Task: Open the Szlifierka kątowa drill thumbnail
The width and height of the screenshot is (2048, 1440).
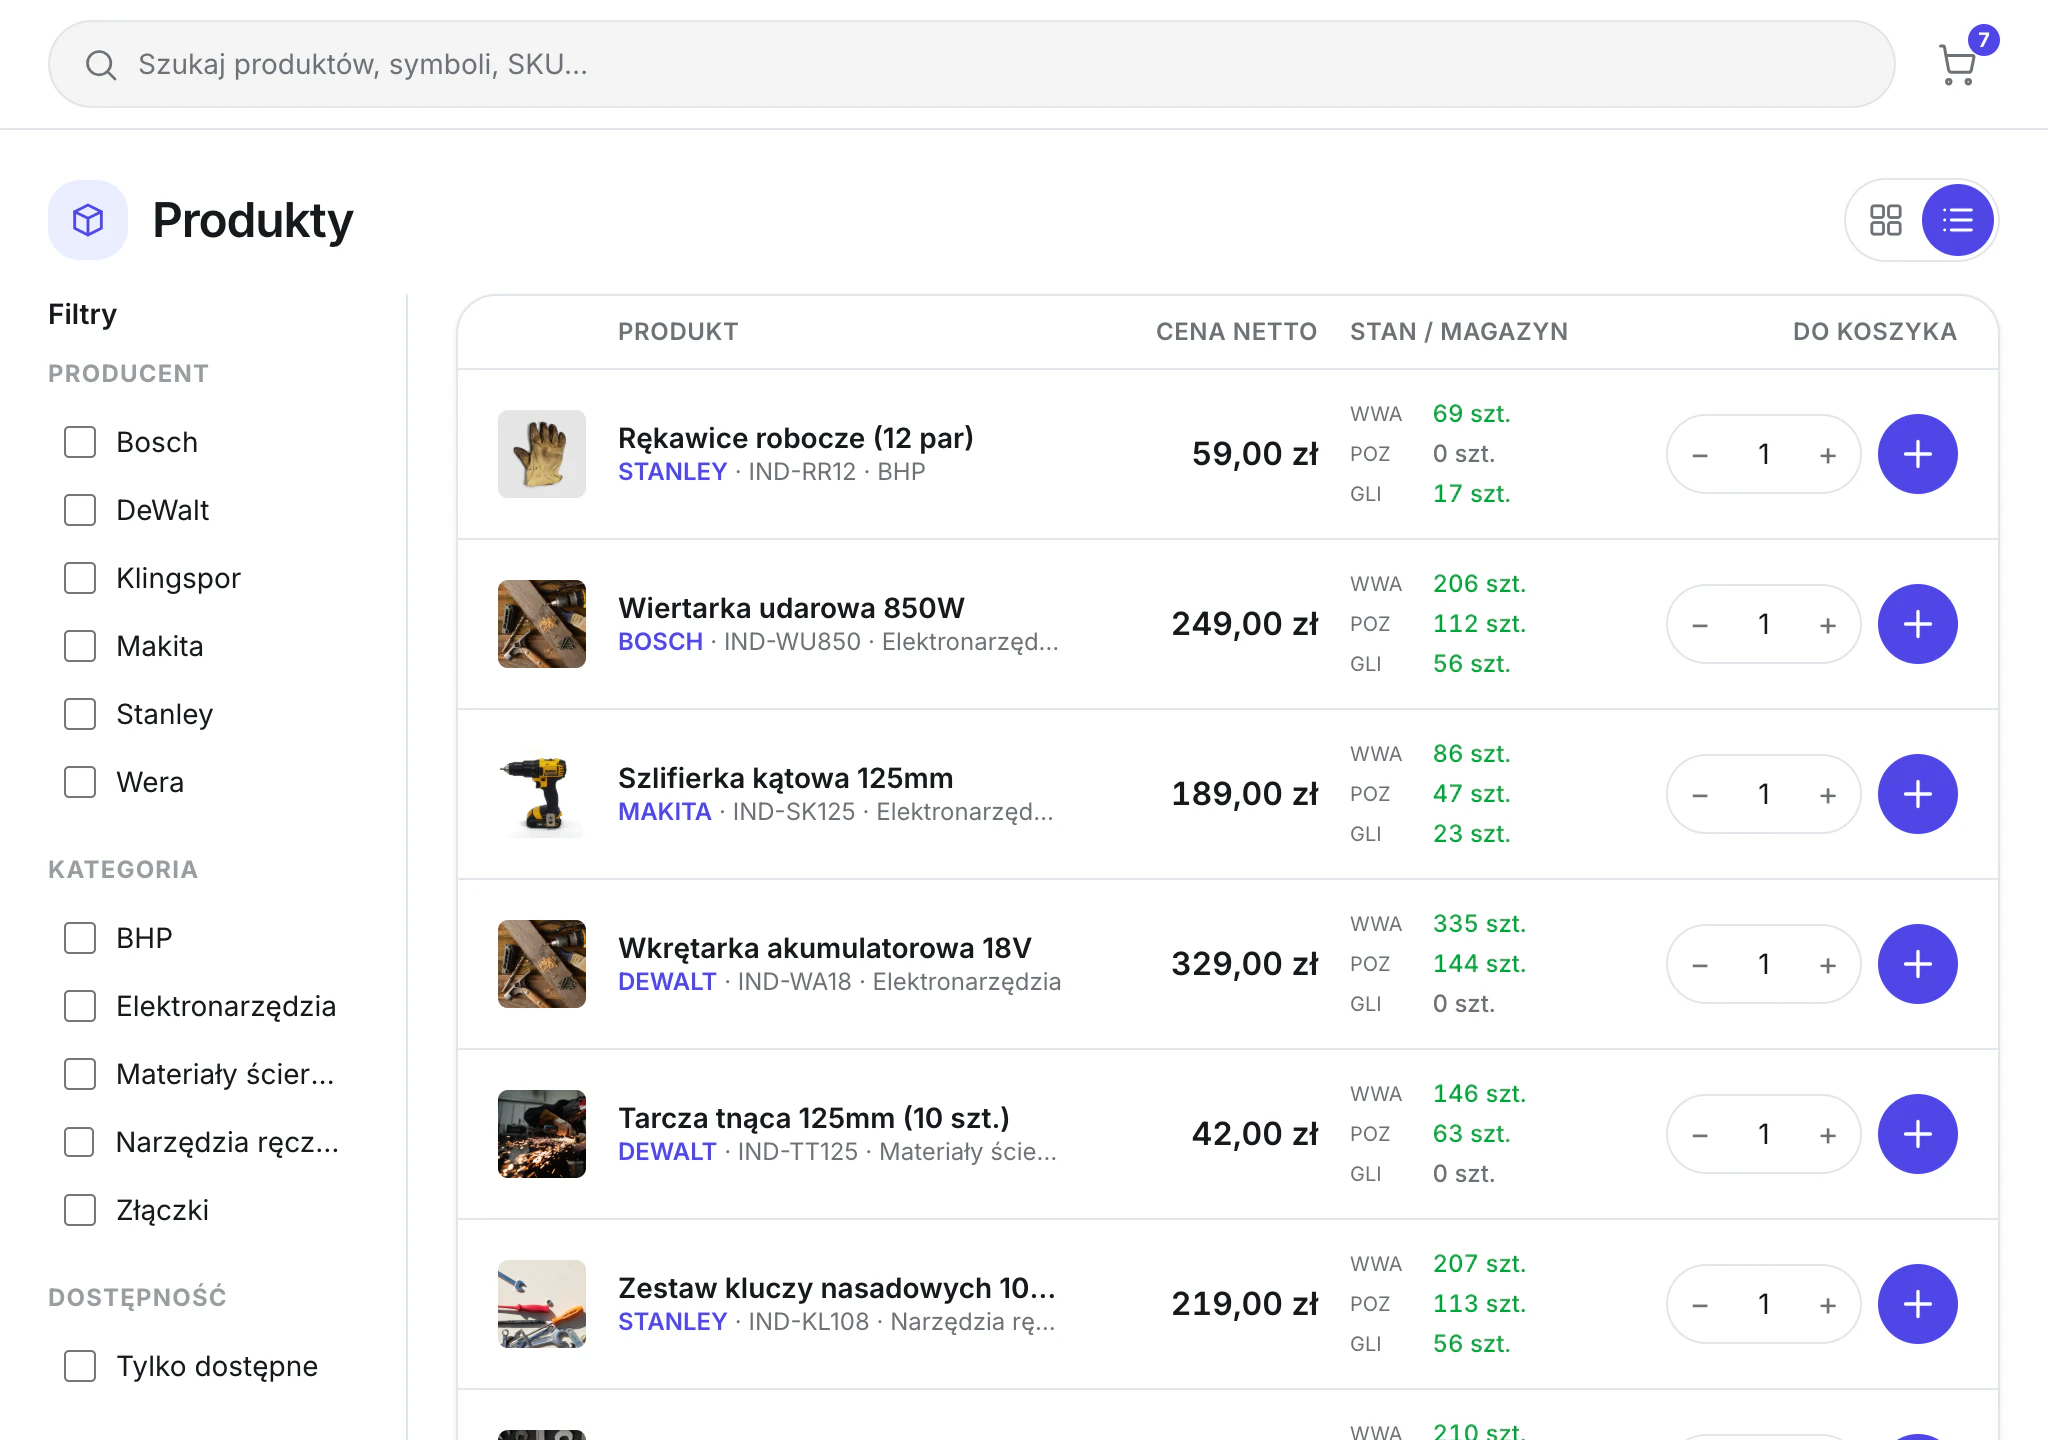Action: pyautogui.click(x=542, y=794)
